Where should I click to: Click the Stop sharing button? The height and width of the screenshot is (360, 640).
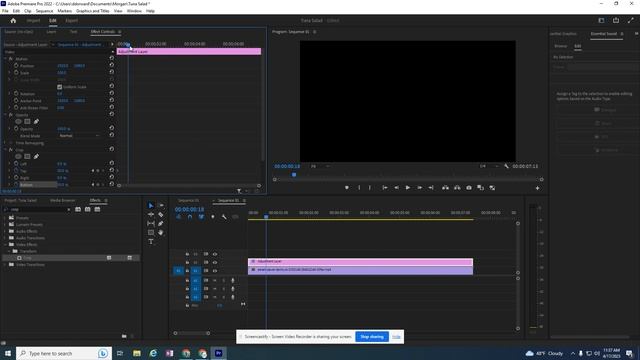click(x=372, y=337)
